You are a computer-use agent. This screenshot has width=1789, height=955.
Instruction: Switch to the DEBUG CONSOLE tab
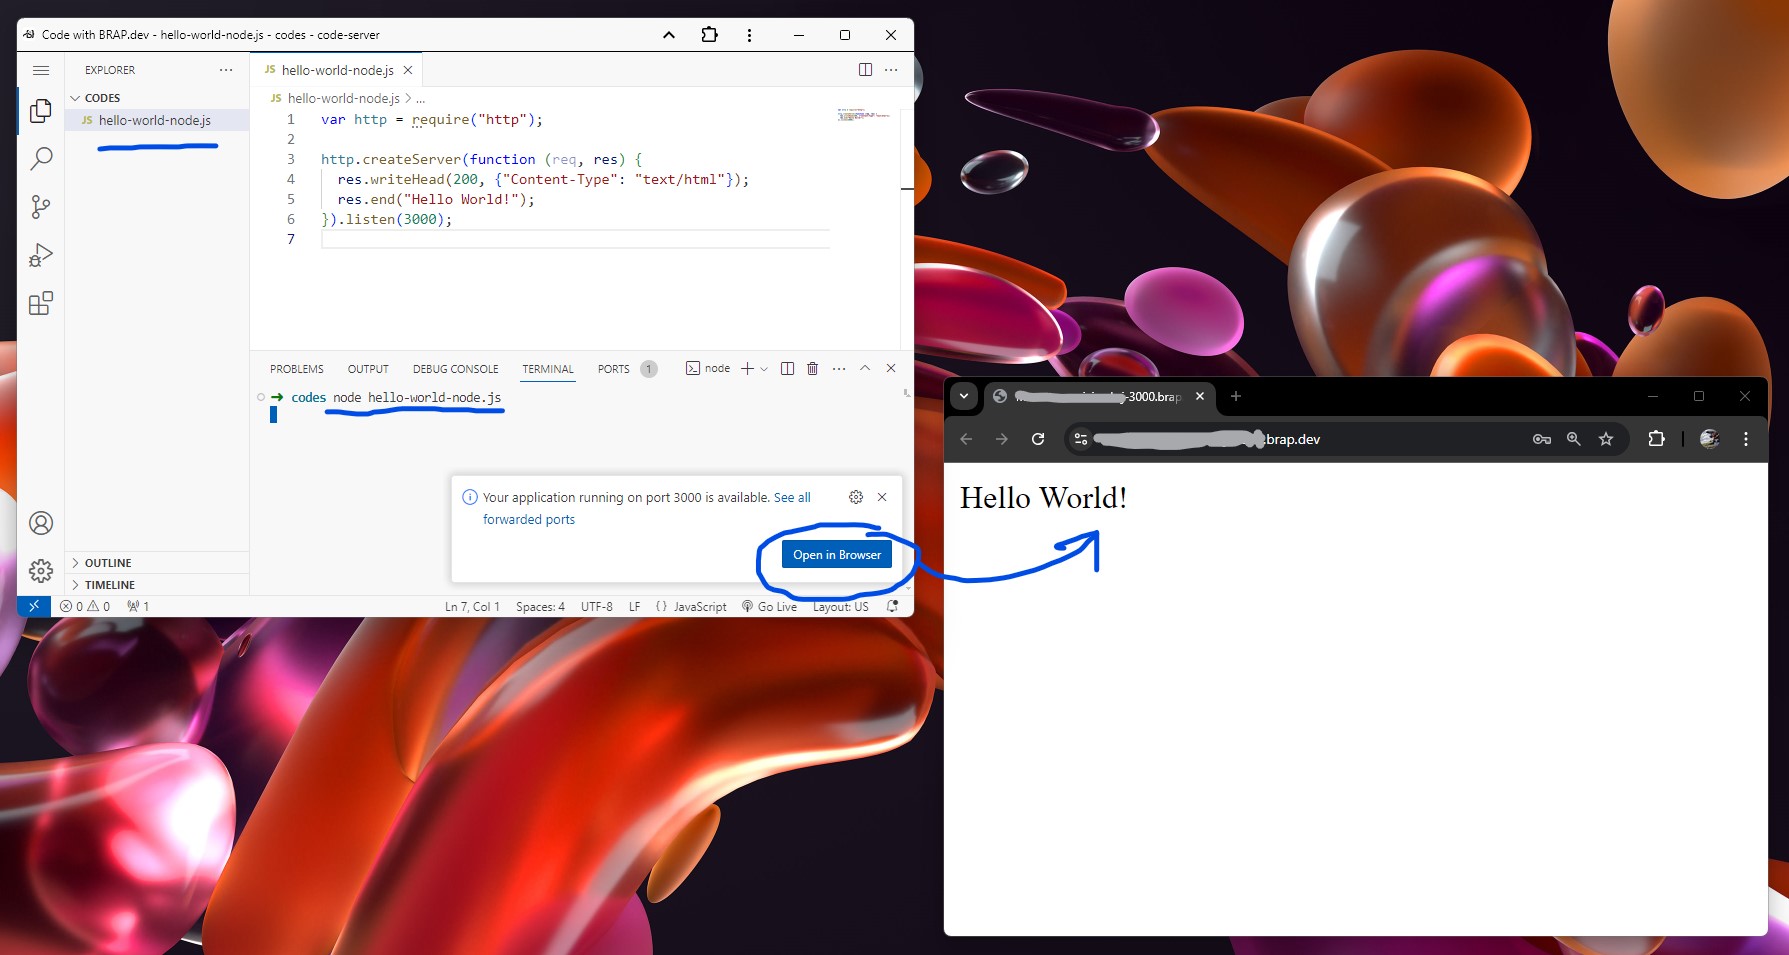pyautogui.click(x=455, y=368)
